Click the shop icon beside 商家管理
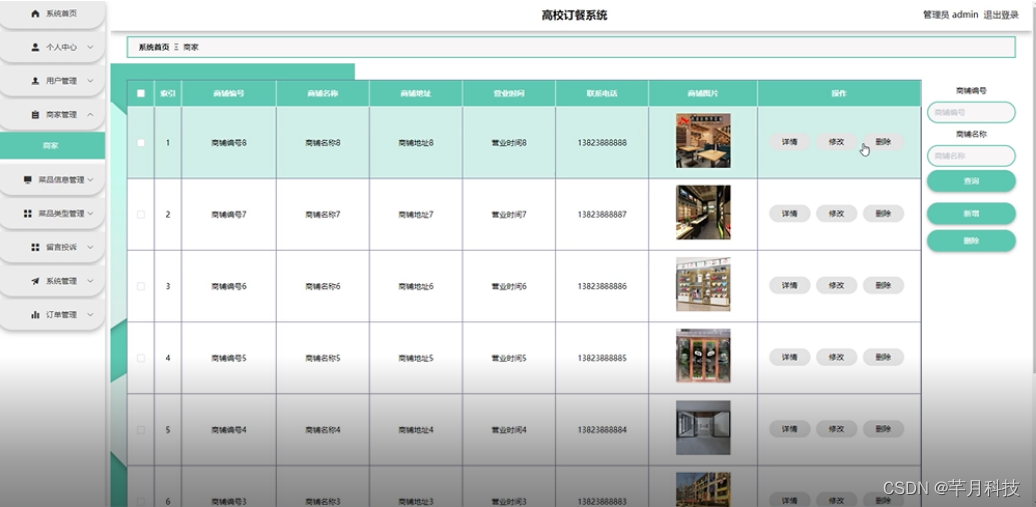1036x507 pixels. coord(35,114)
